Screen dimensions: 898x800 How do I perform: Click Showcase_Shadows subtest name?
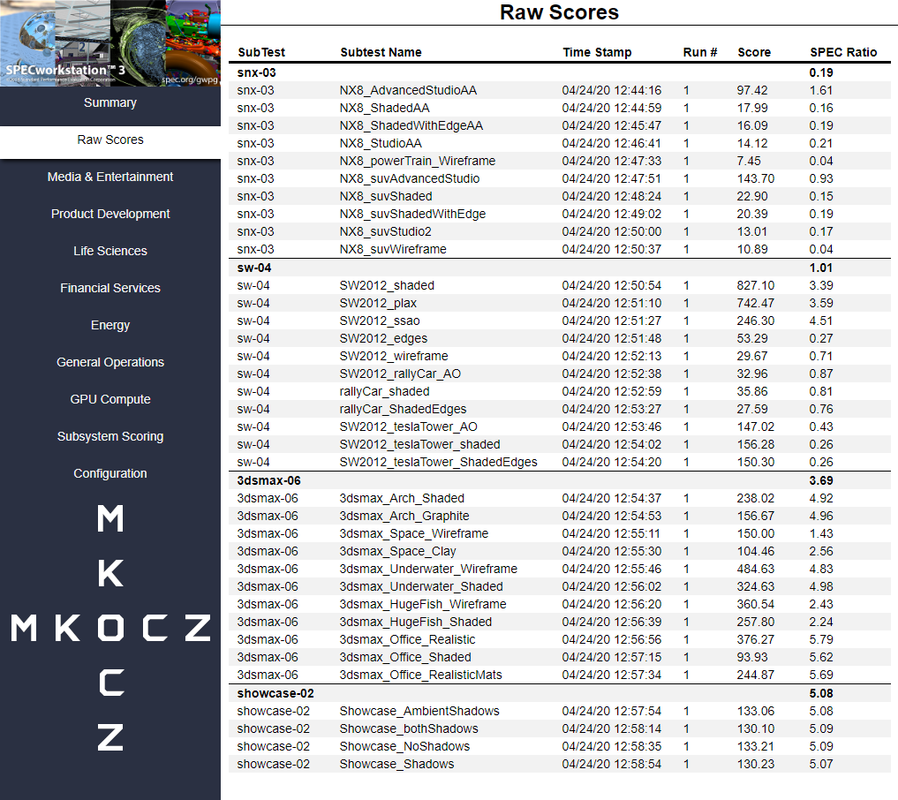pos(396,764)
